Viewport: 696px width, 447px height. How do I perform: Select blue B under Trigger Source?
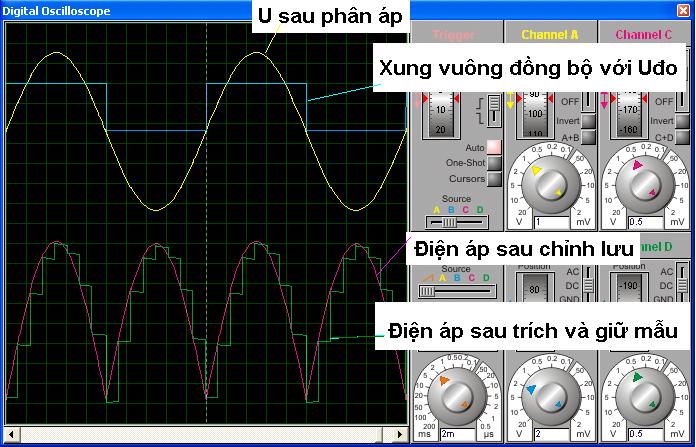[451, 210]
